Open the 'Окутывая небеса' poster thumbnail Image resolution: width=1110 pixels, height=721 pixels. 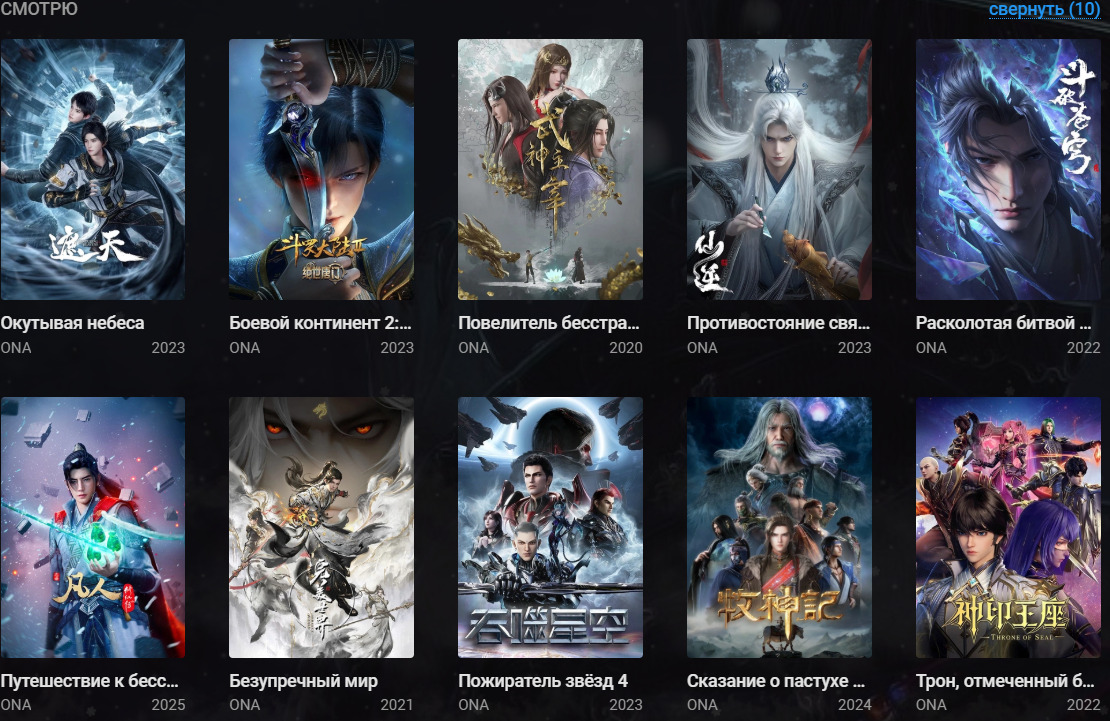click(x=93, y=169)
